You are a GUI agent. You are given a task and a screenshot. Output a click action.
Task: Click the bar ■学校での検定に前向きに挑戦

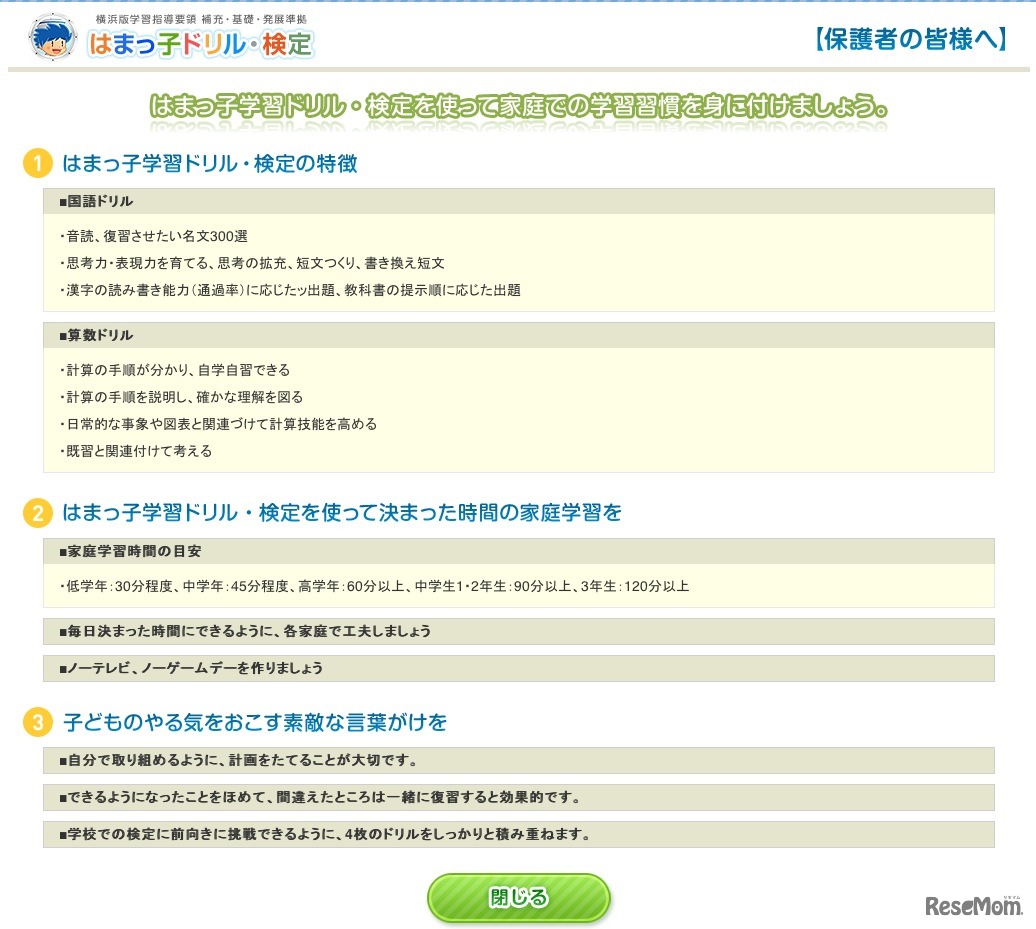[519, 835]
